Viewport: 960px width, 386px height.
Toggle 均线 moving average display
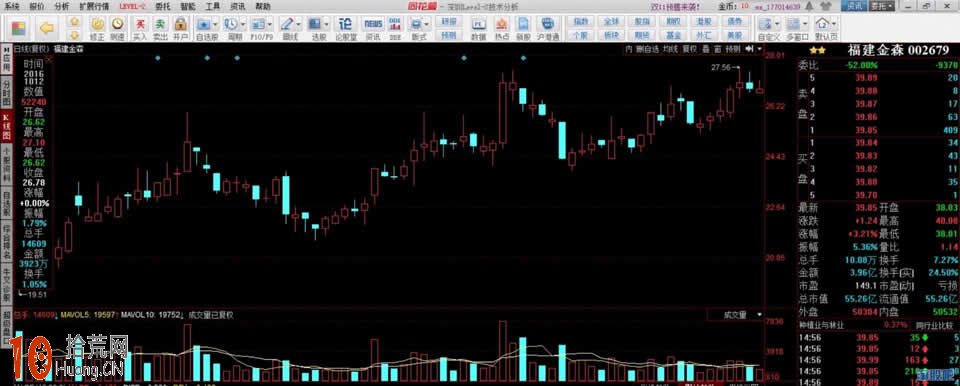click(670, 48)
